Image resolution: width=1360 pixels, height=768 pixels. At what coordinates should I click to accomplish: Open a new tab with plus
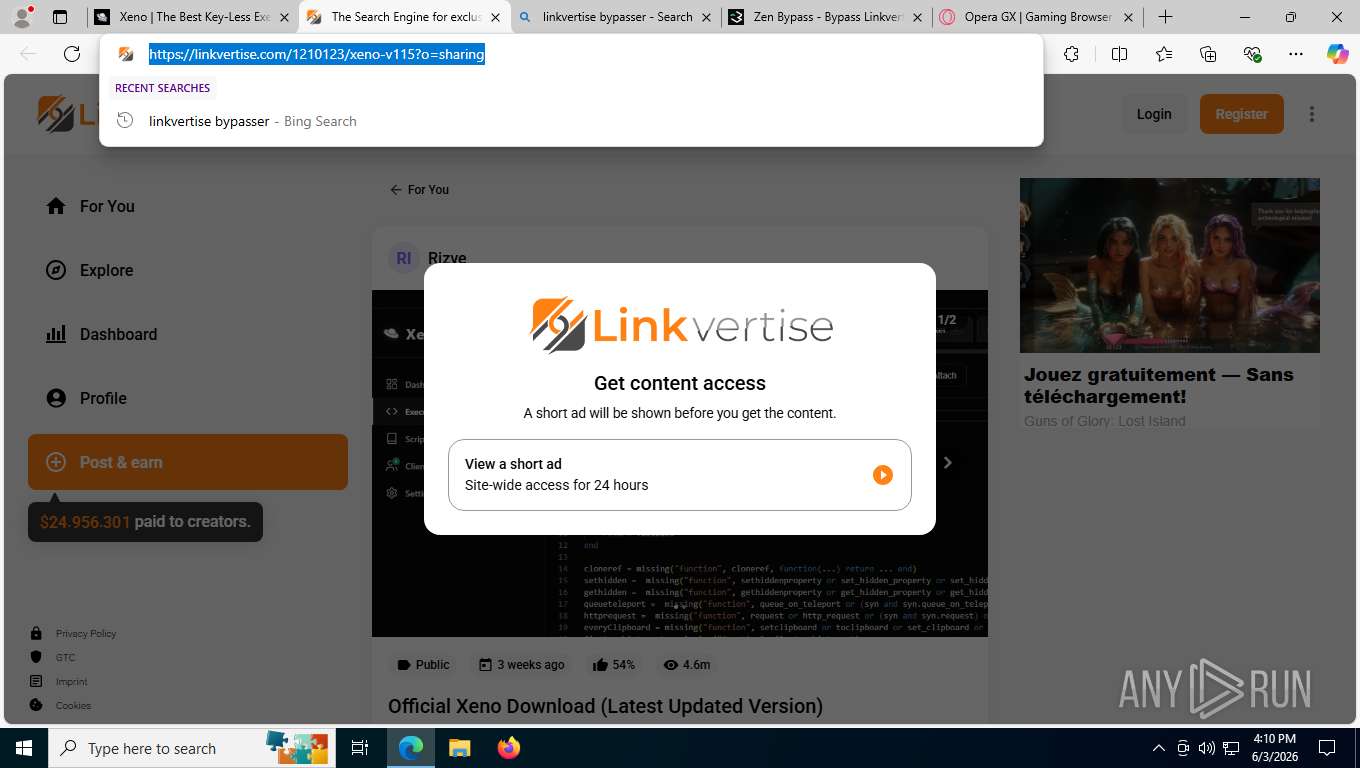point(1165,17)
